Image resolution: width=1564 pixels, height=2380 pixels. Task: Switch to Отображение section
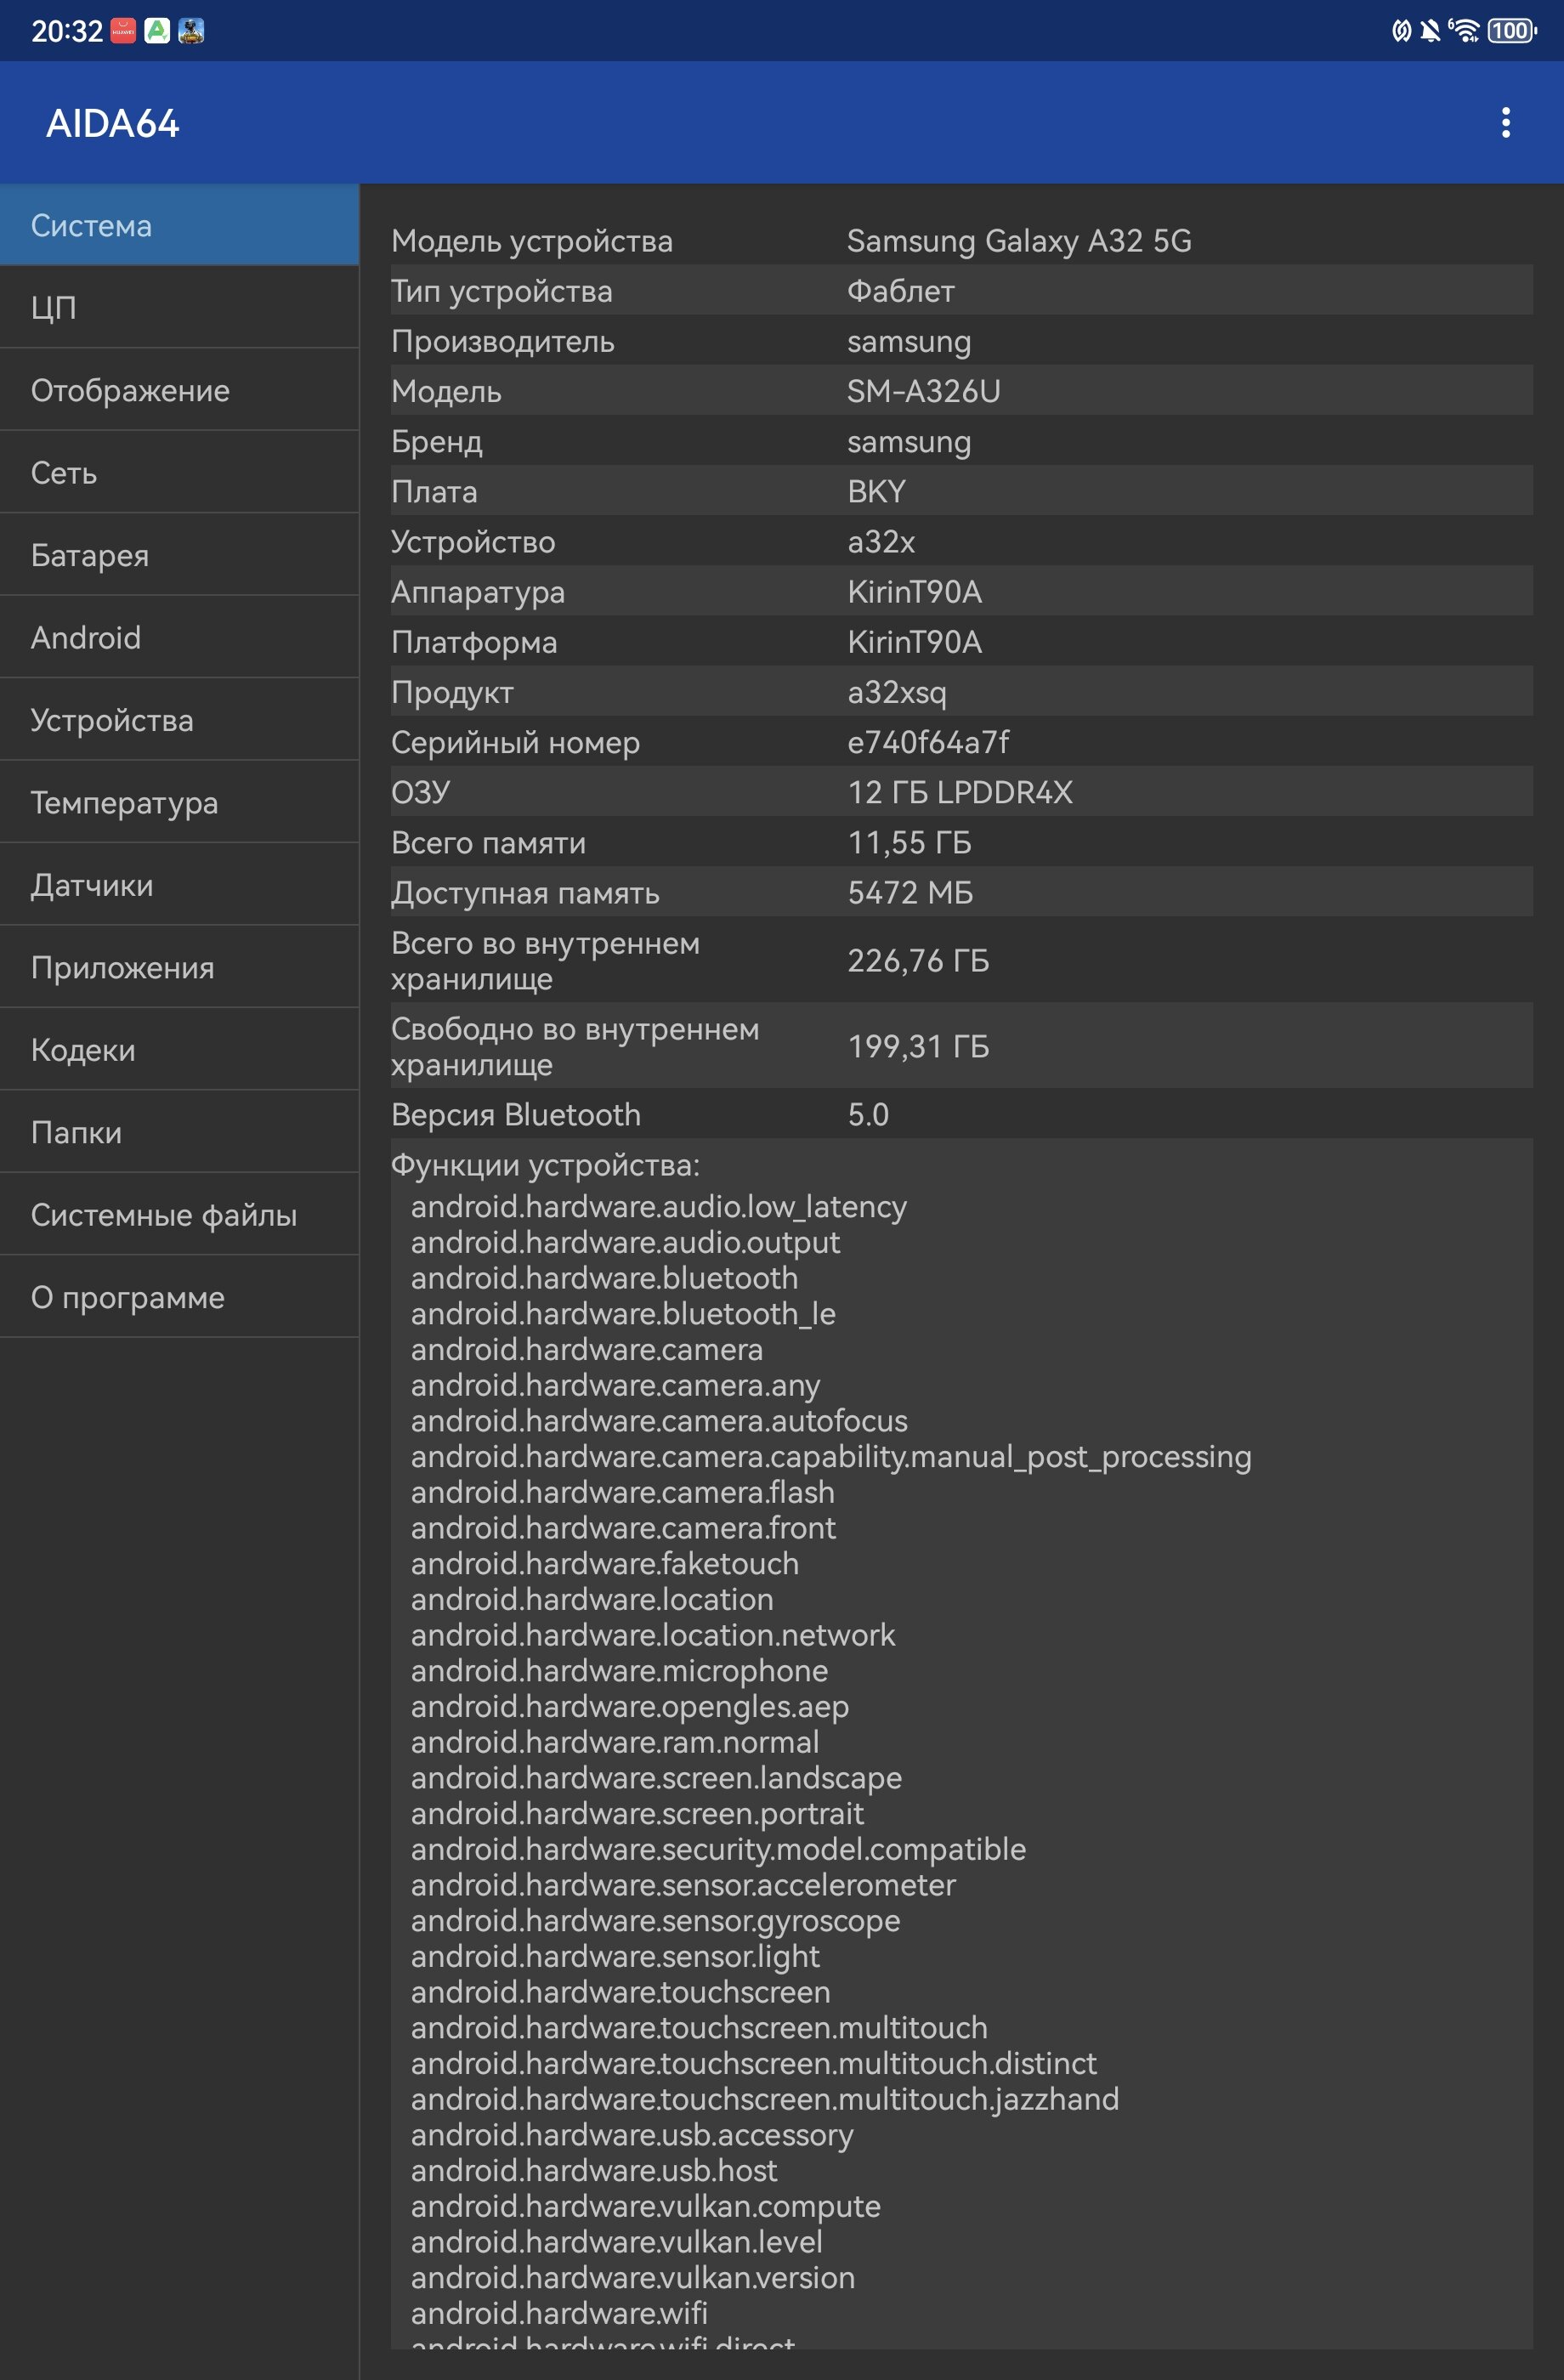click(x=180, y=390)
